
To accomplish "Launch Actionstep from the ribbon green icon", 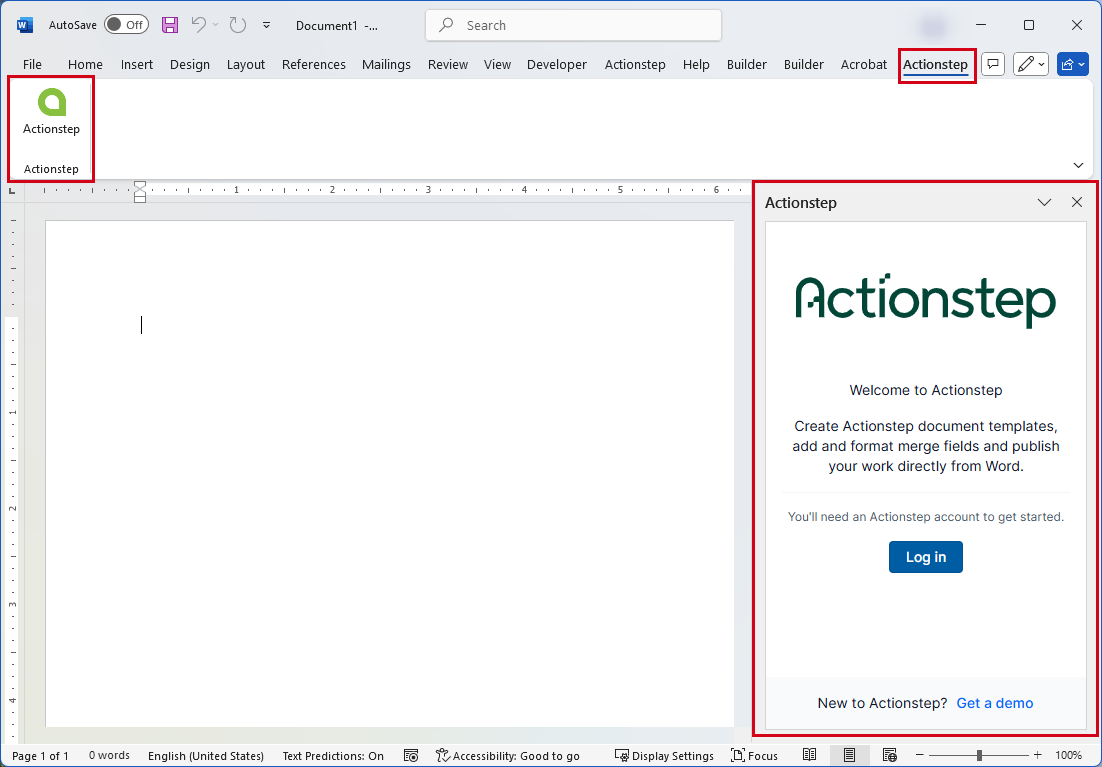I will click(51, 112).
